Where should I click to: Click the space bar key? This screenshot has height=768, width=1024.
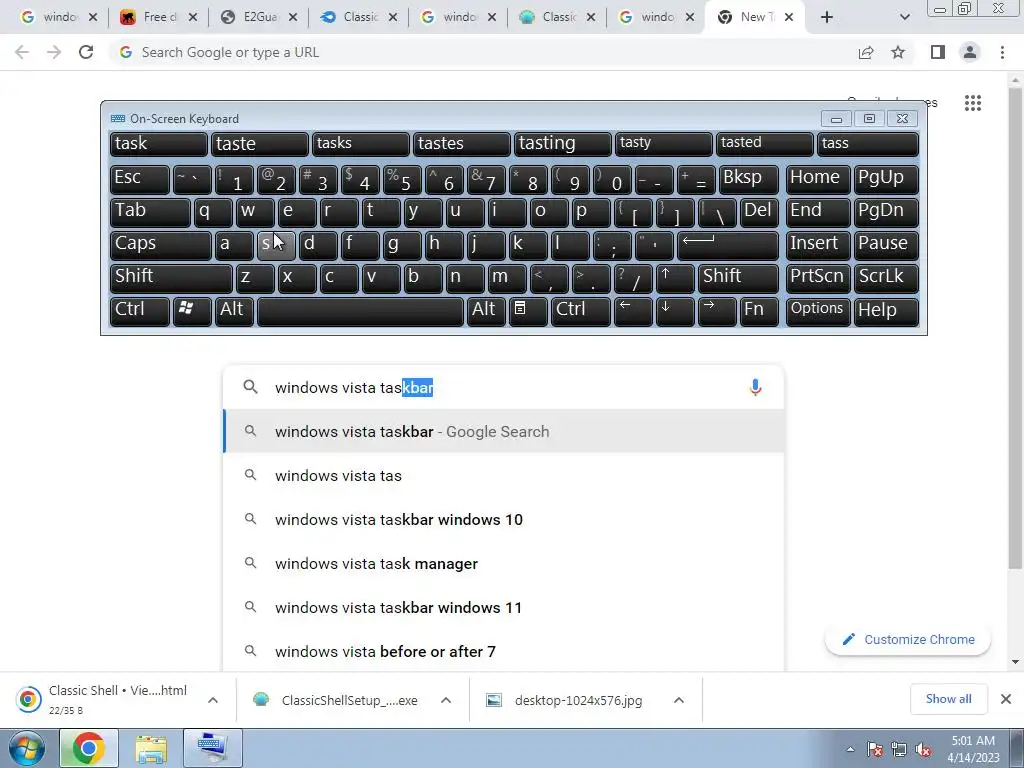(x=360, y=310)
